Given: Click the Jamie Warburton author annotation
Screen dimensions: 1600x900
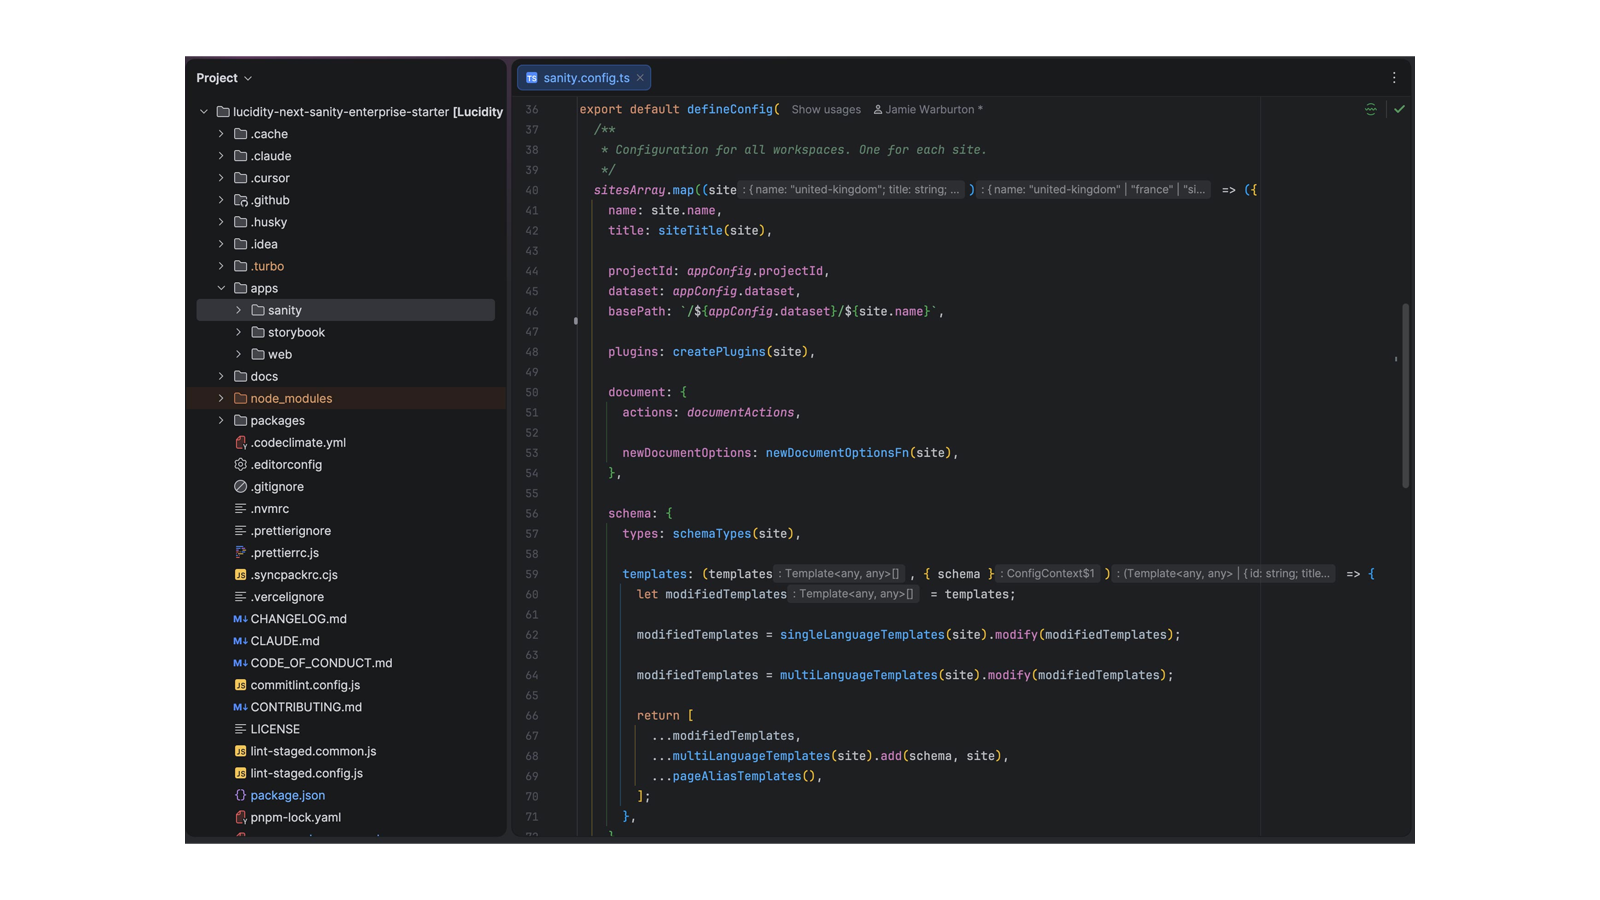Looking at the screenshot, I should (928, 110).
